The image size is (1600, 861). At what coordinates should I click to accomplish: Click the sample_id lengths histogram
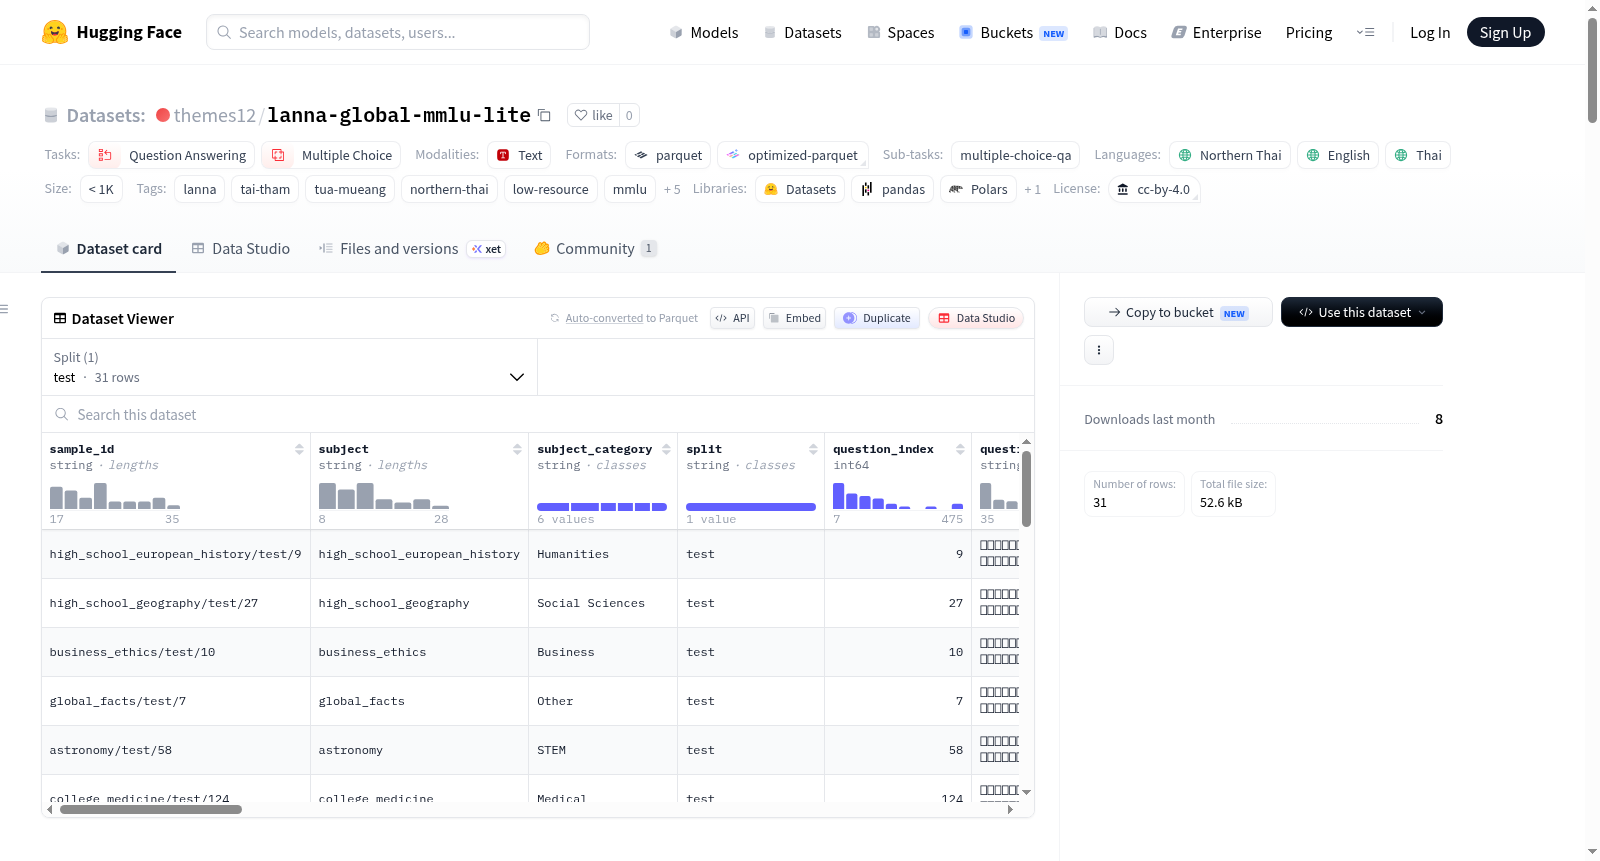pos(115,495)
